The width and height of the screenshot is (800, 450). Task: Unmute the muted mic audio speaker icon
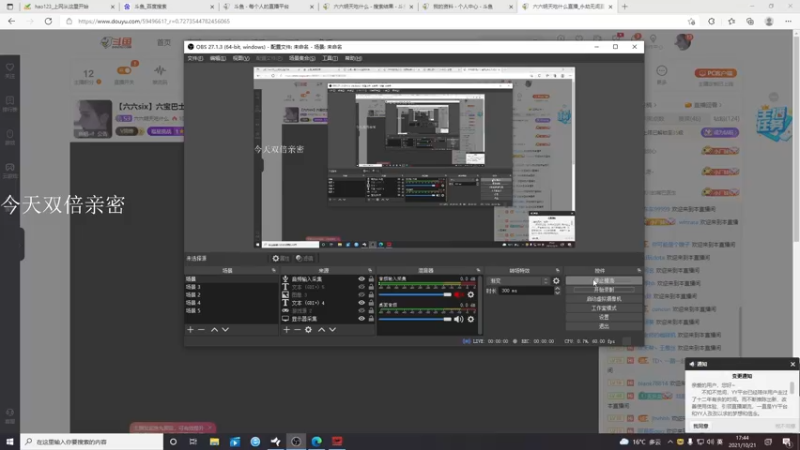[x=459, y=294]
